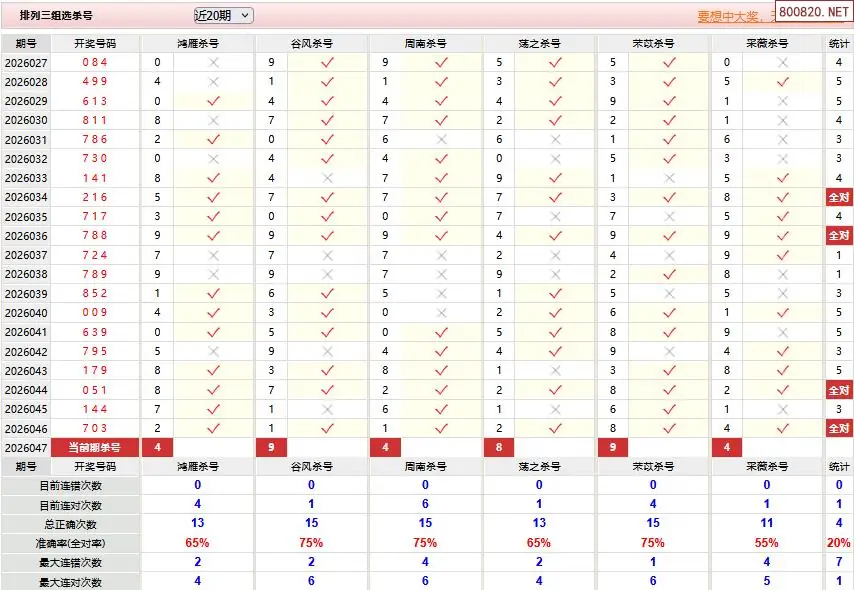Viewport: 854px width, 590px height.
Task: Click the cross mark for 鸿雁杀号 in row 2026027
Action: pyautogui.click(x=212, y=62)
